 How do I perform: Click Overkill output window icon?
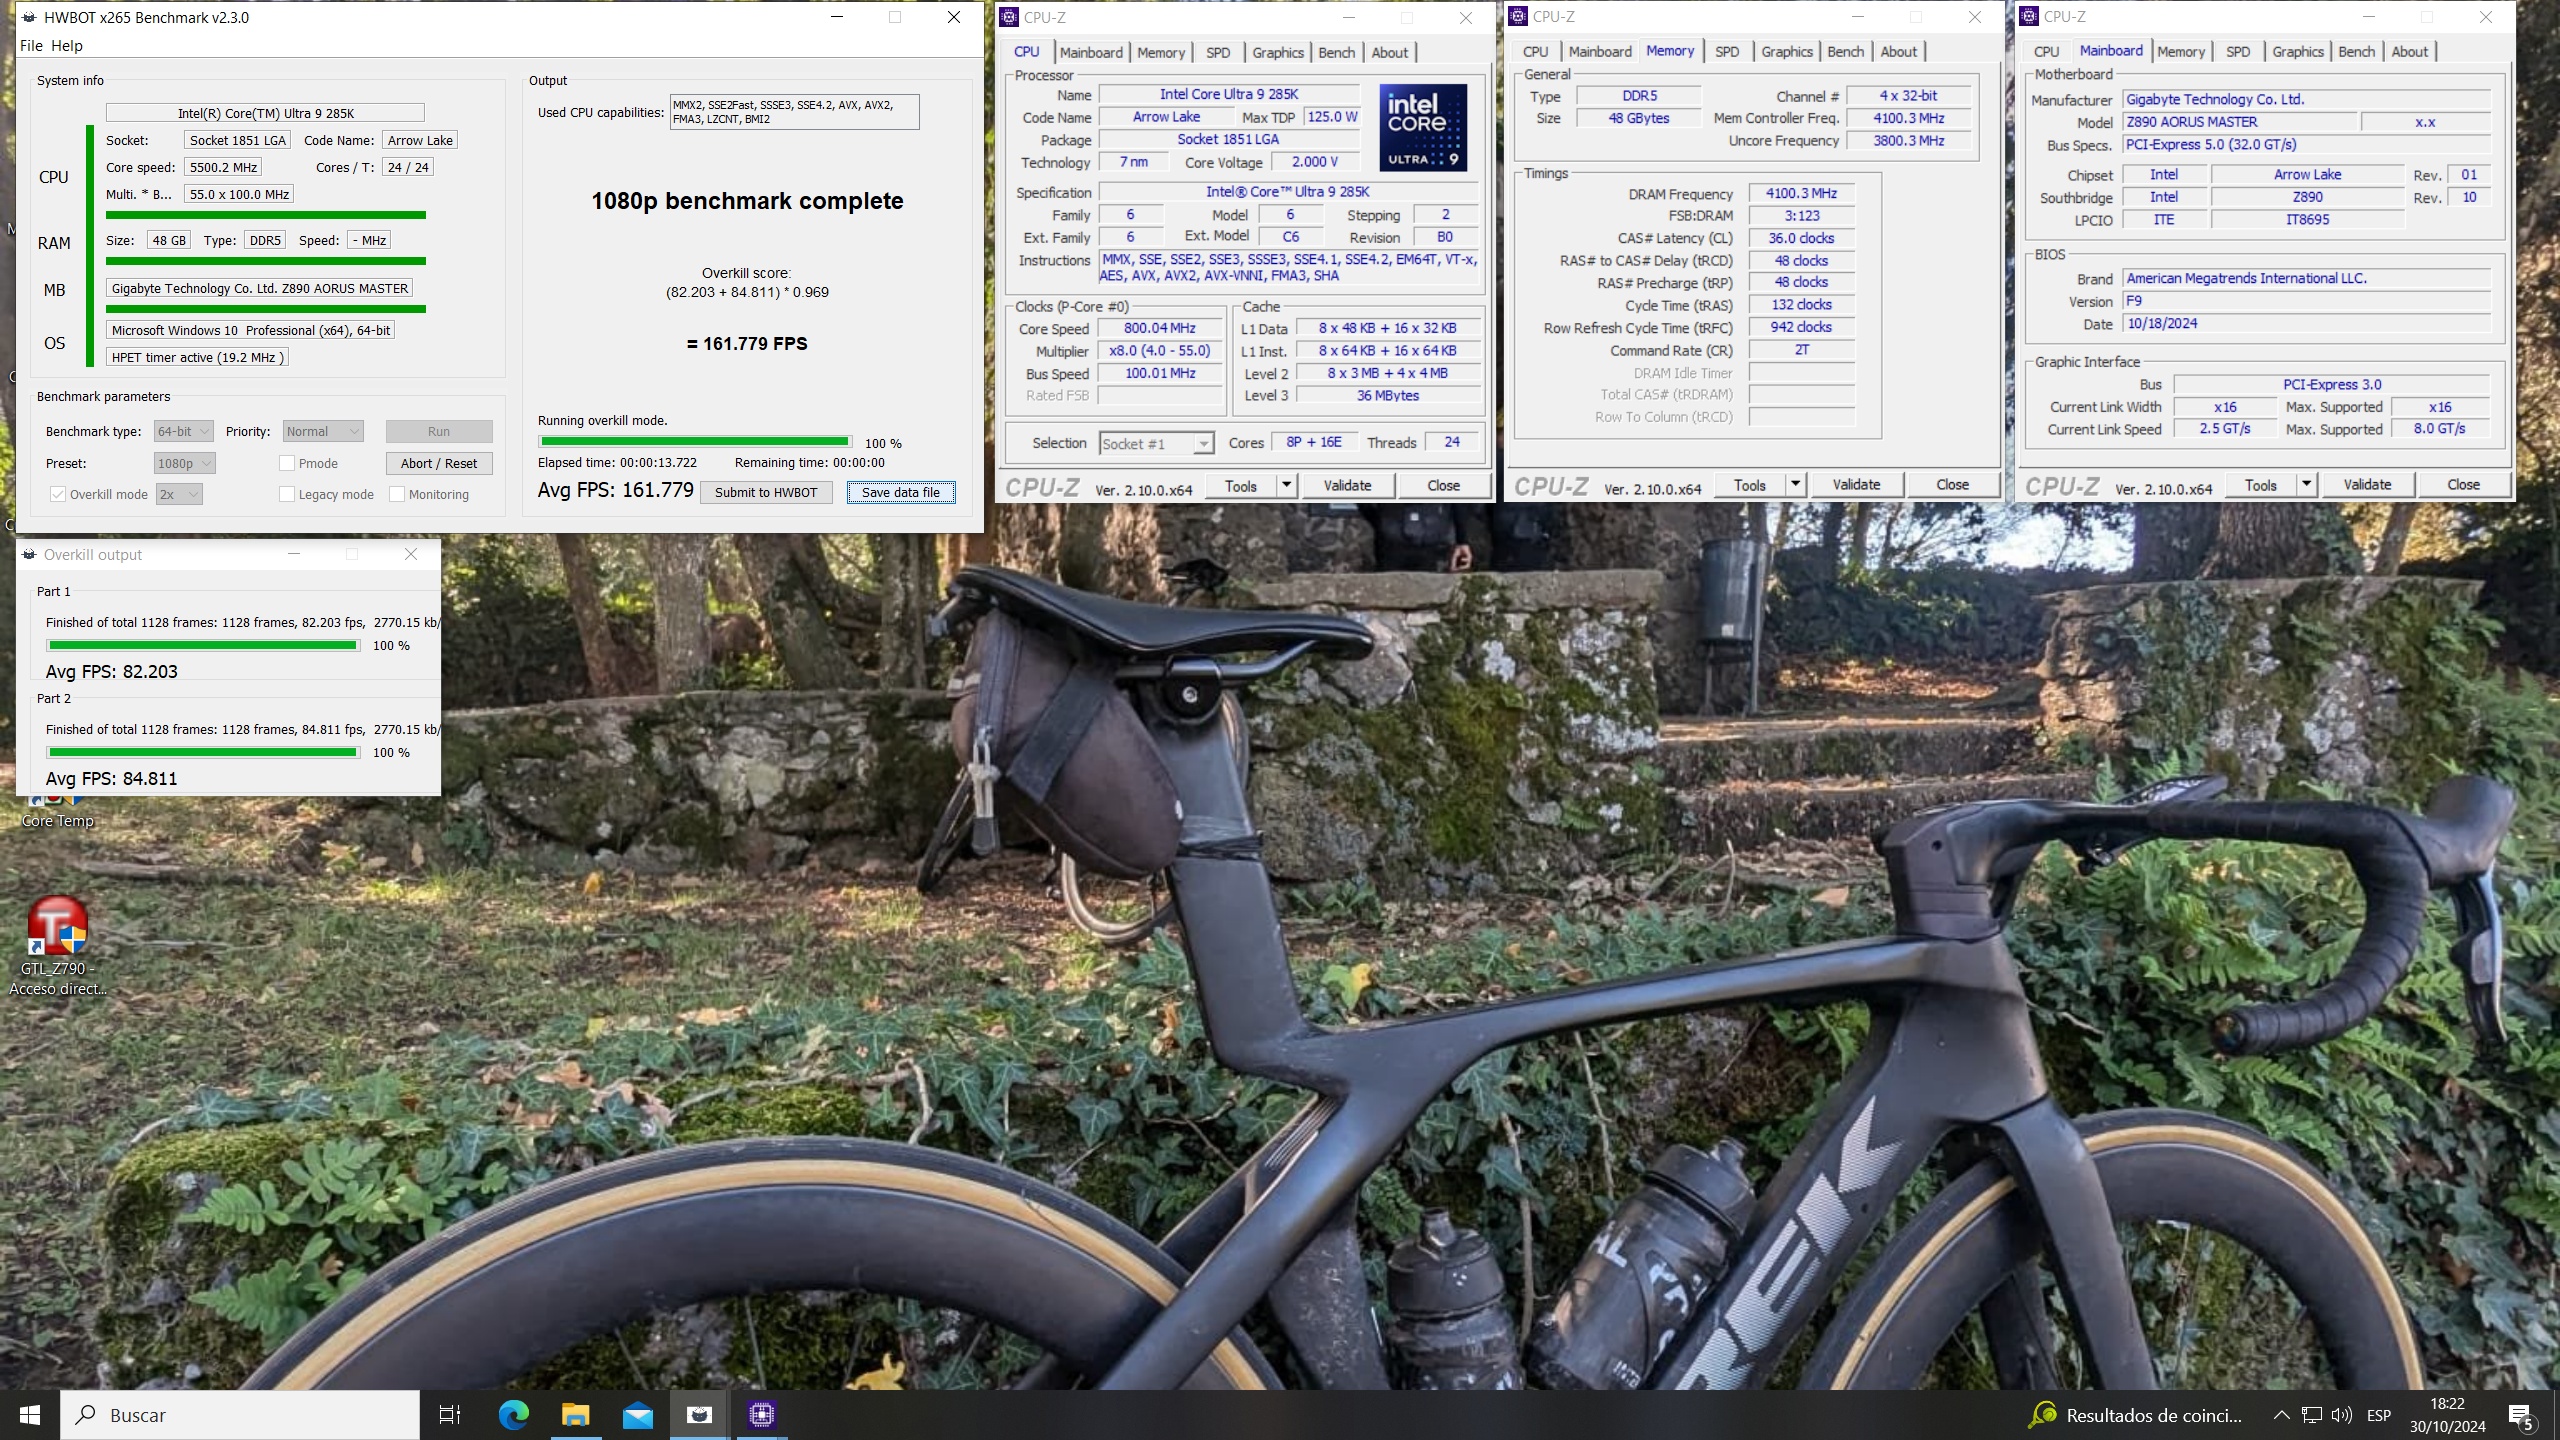click(x=29, y=554)
